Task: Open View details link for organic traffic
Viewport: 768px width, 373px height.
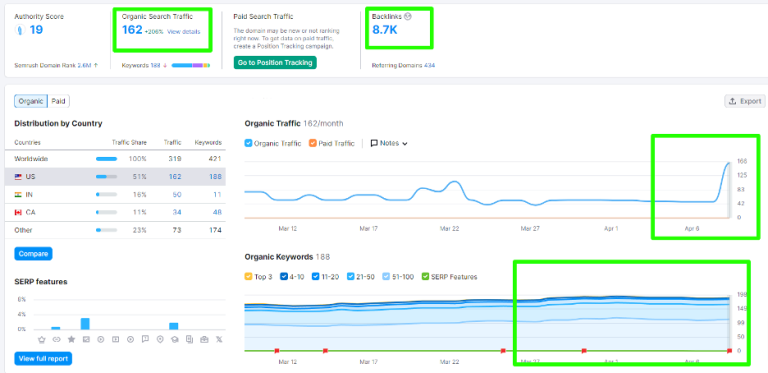Action: point(184,32)
